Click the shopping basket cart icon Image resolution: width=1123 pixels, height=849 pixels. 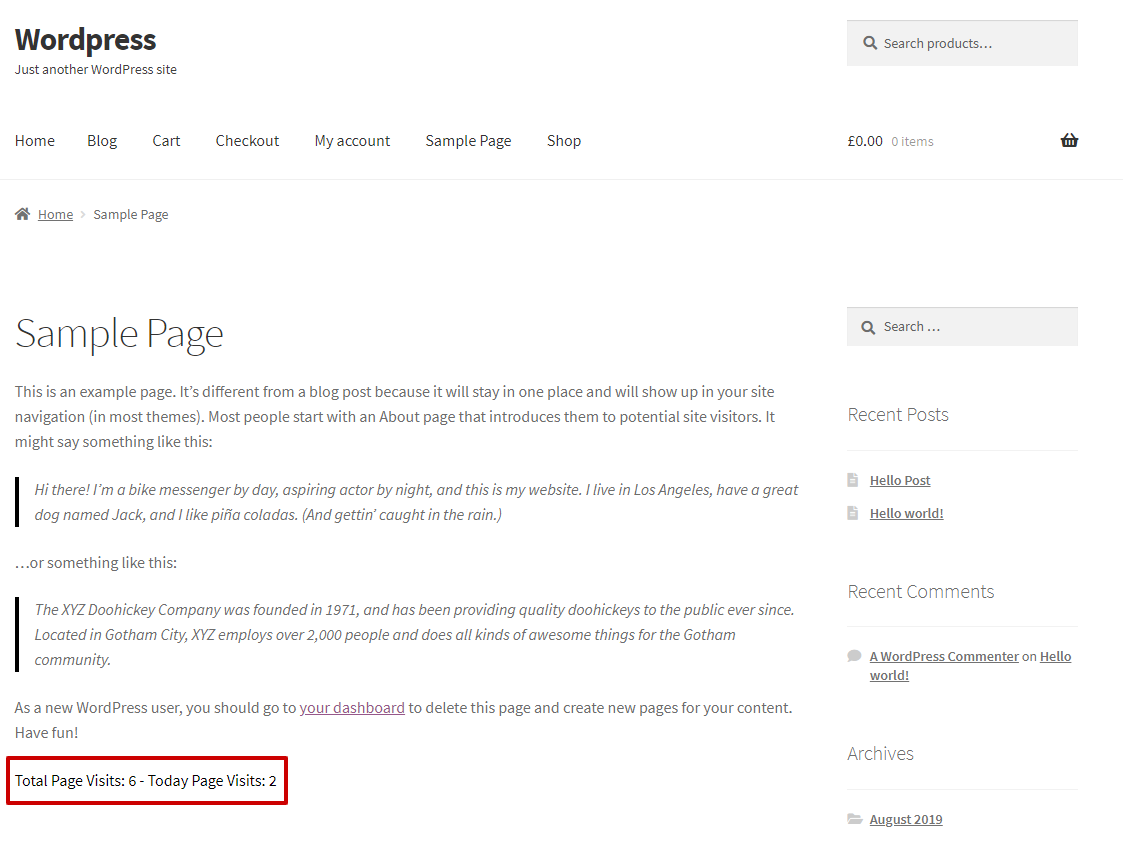click(x=1069, y=141)
